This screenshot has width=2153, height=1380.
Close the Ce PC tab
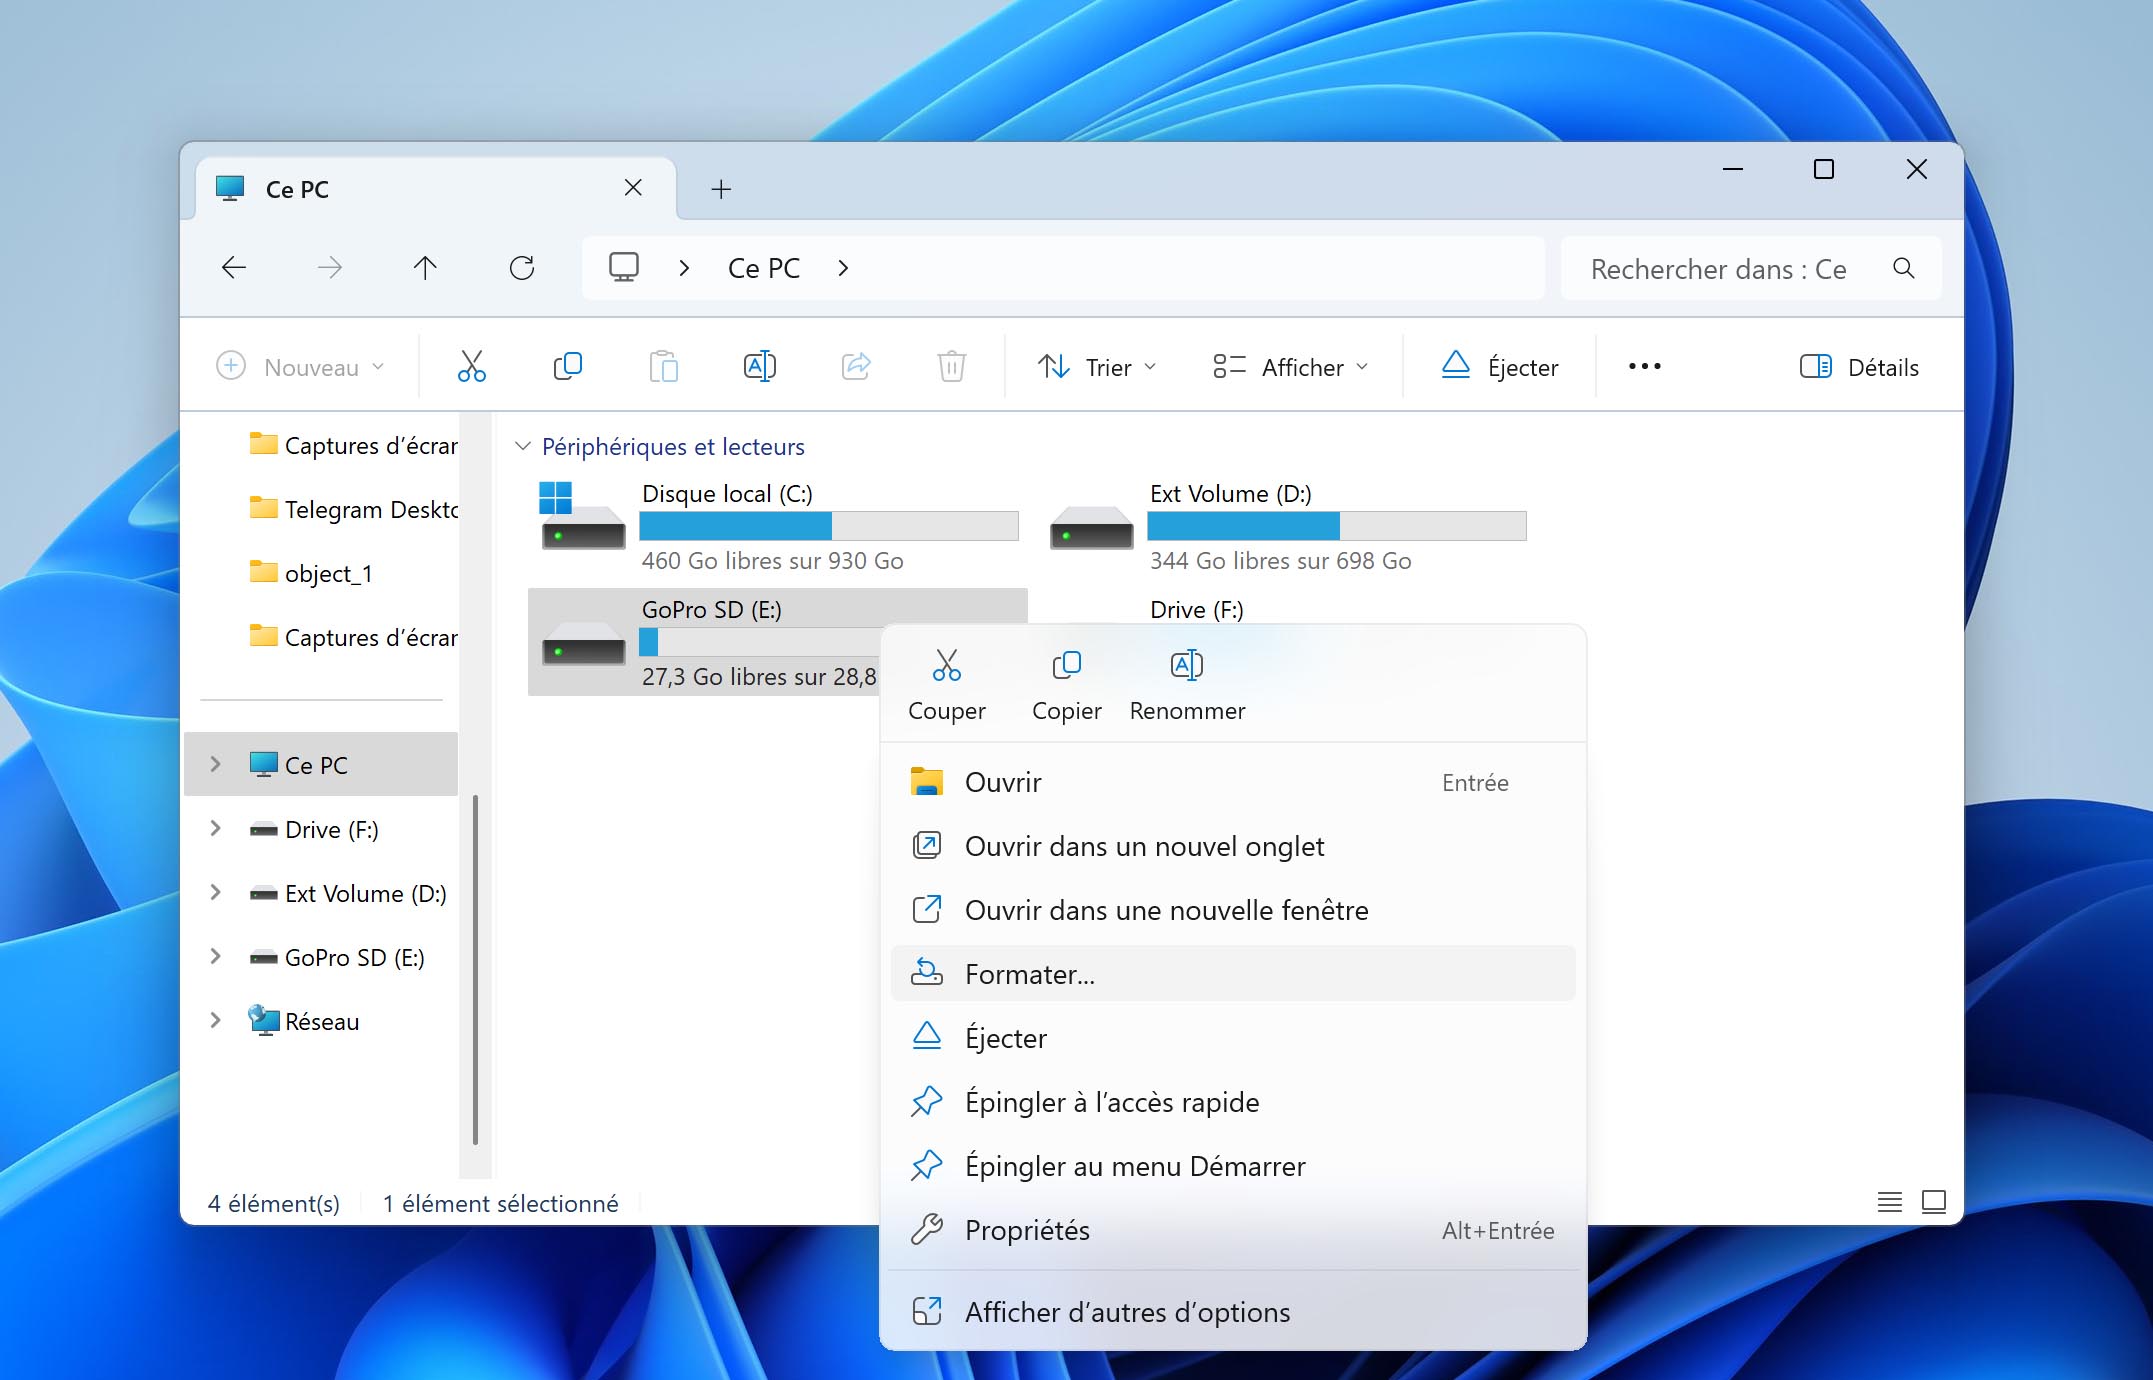633,188
